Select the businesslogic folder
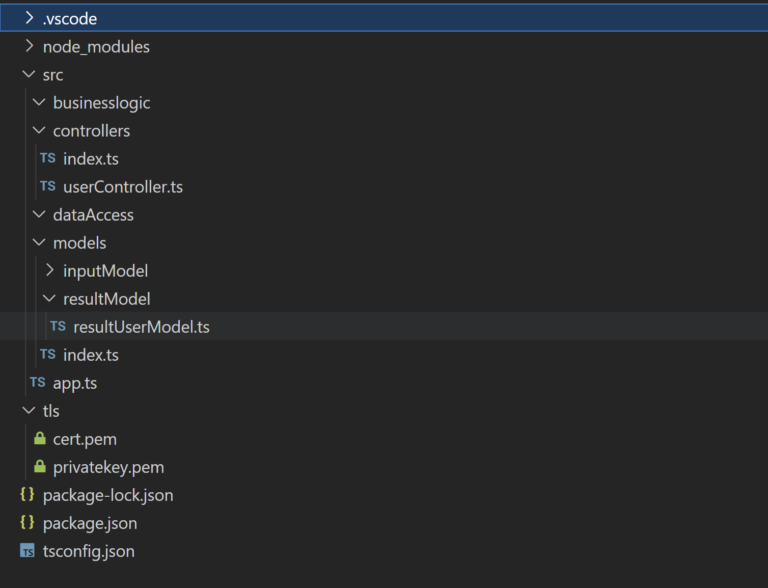 (101, 103)
